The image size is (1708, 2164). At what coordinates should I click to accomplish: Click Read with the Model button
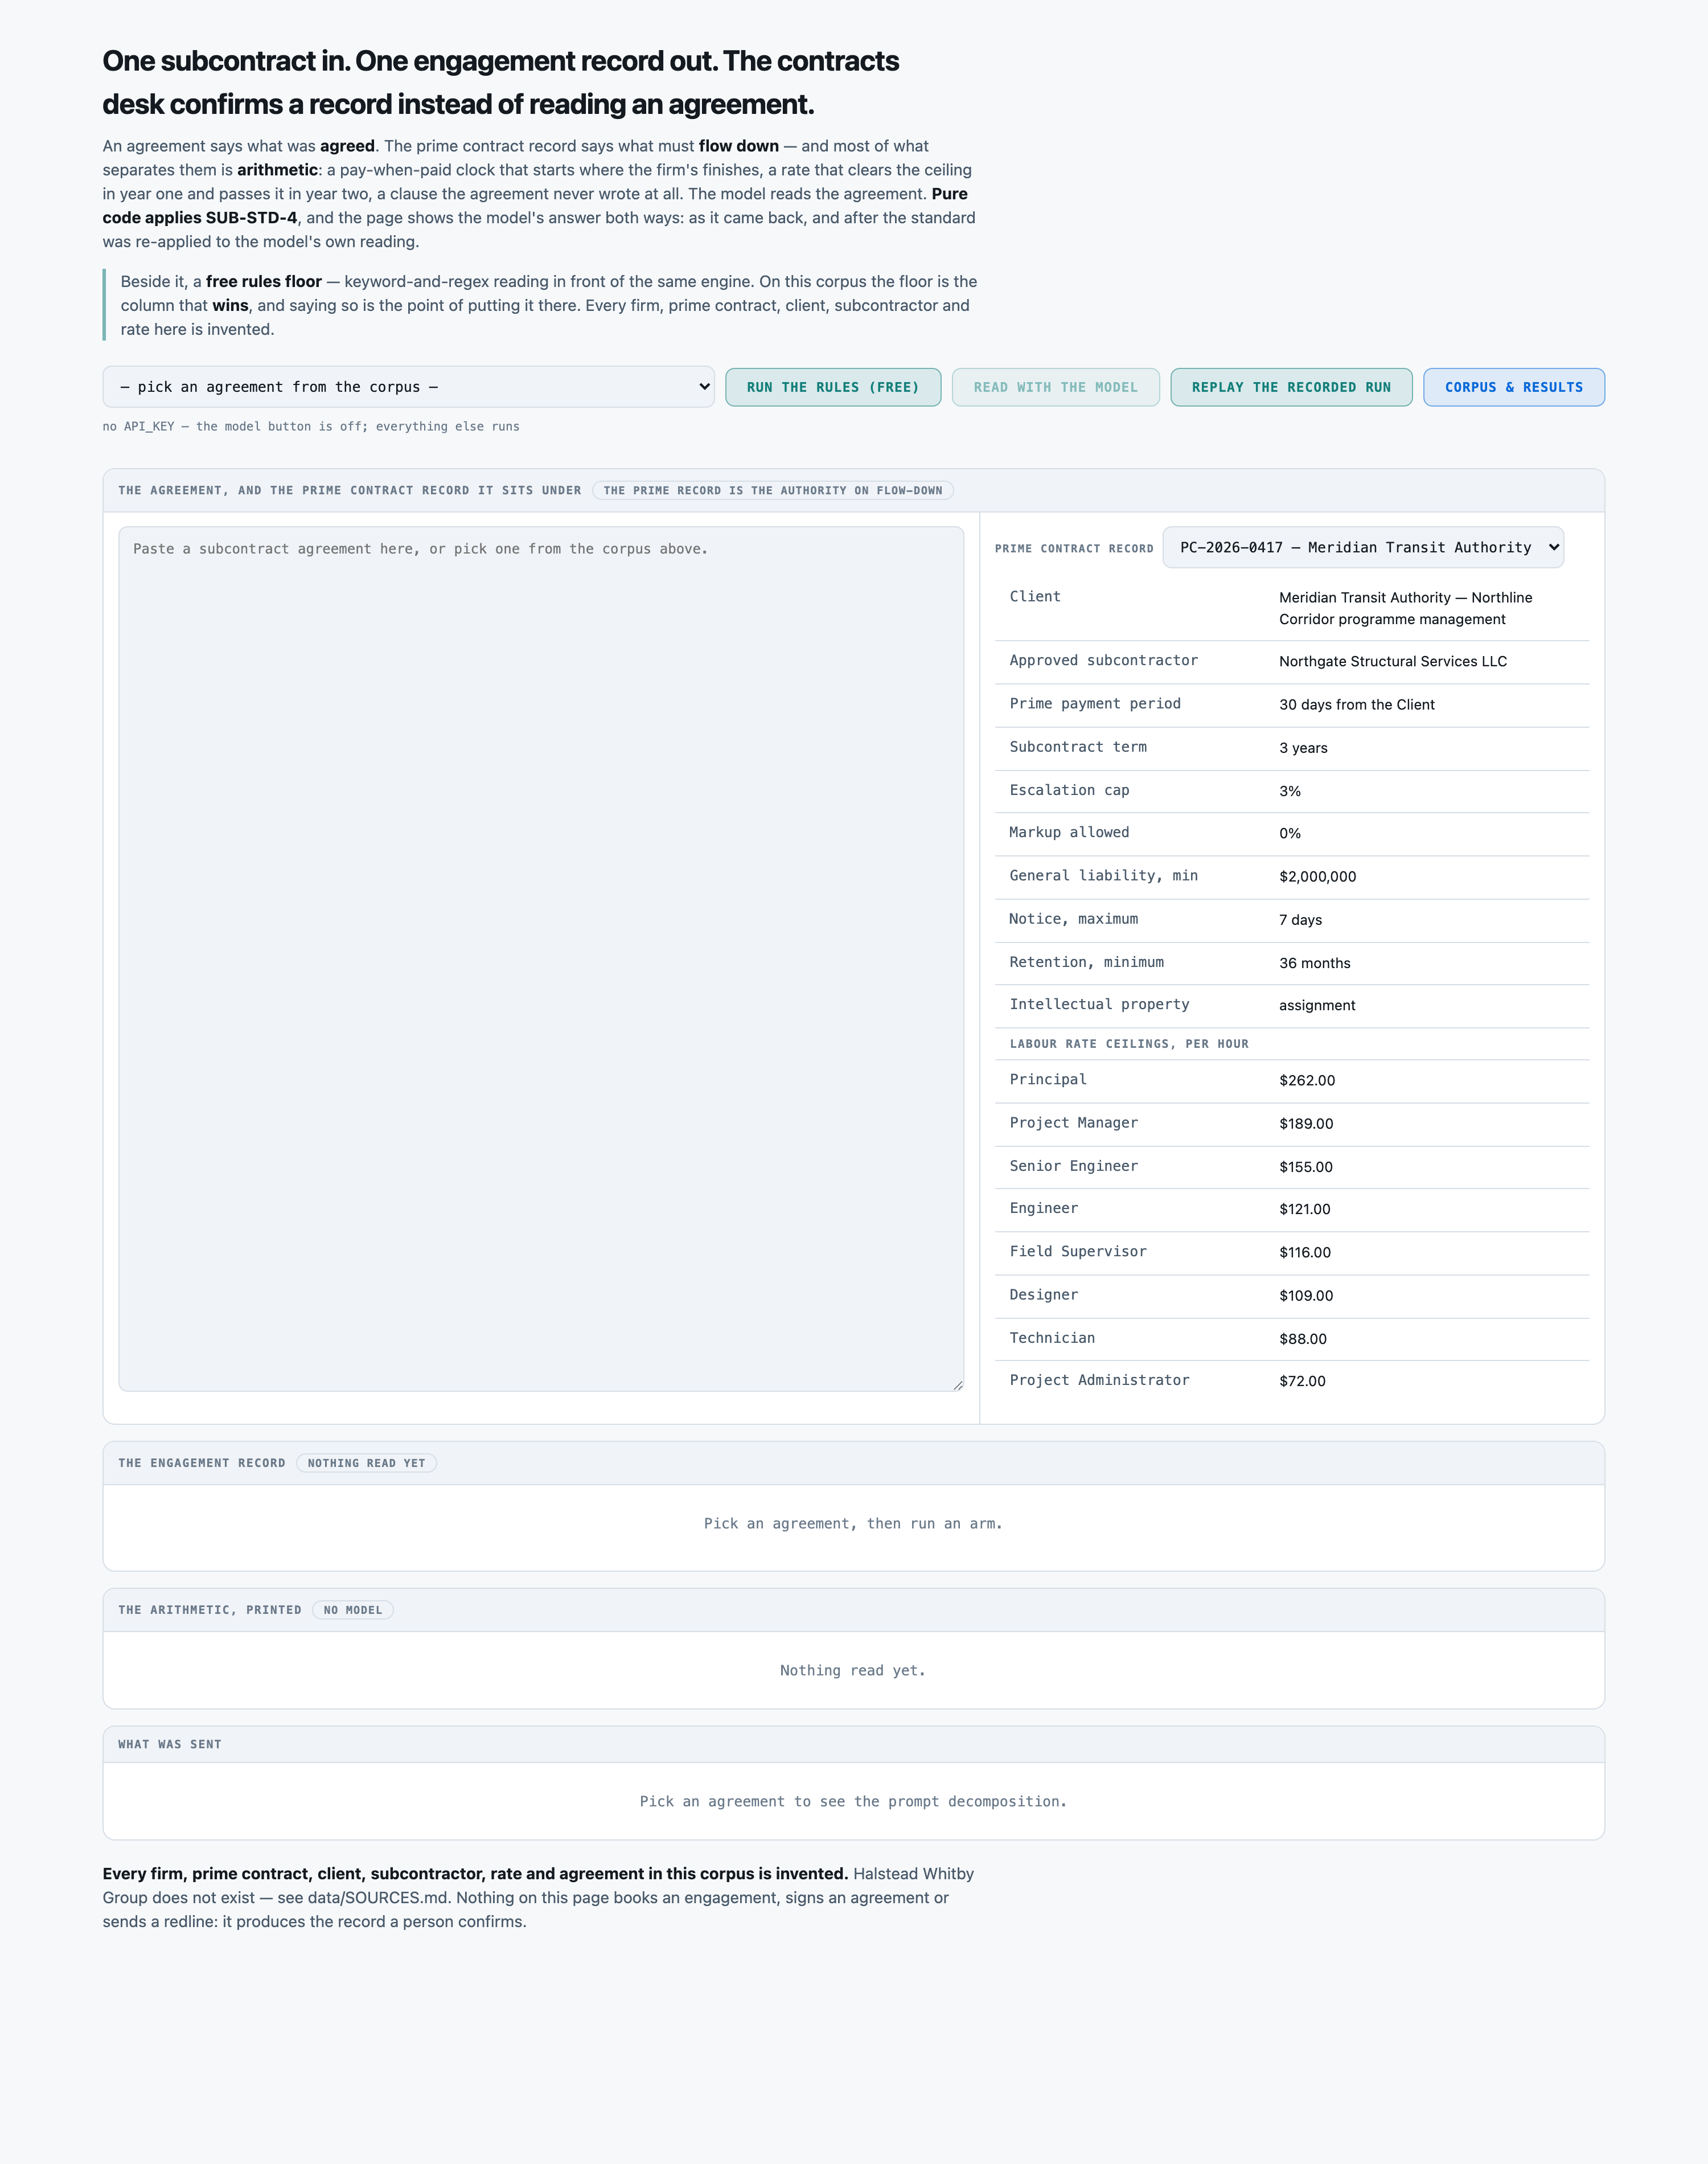(x=1056, y=387)
